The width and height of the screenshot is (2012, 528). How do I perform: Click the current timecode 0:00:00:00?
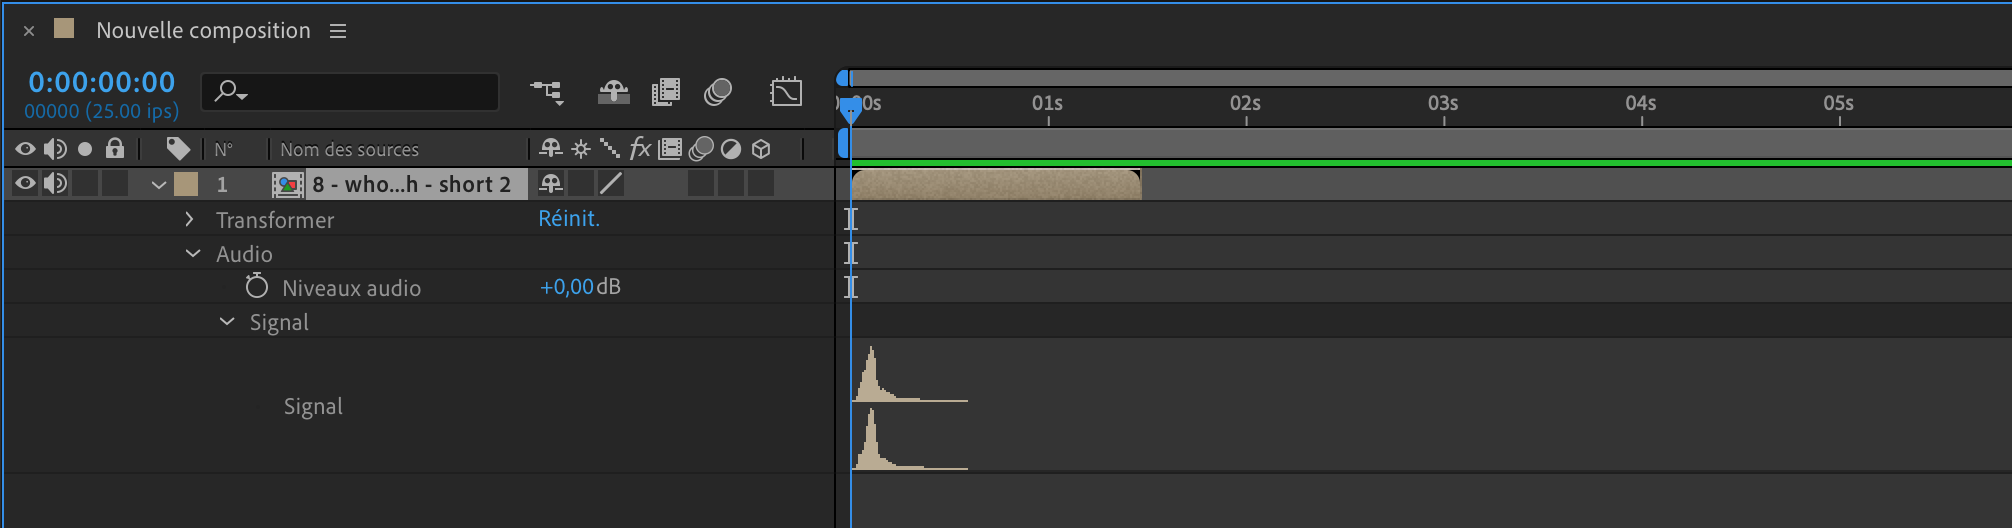101,82
